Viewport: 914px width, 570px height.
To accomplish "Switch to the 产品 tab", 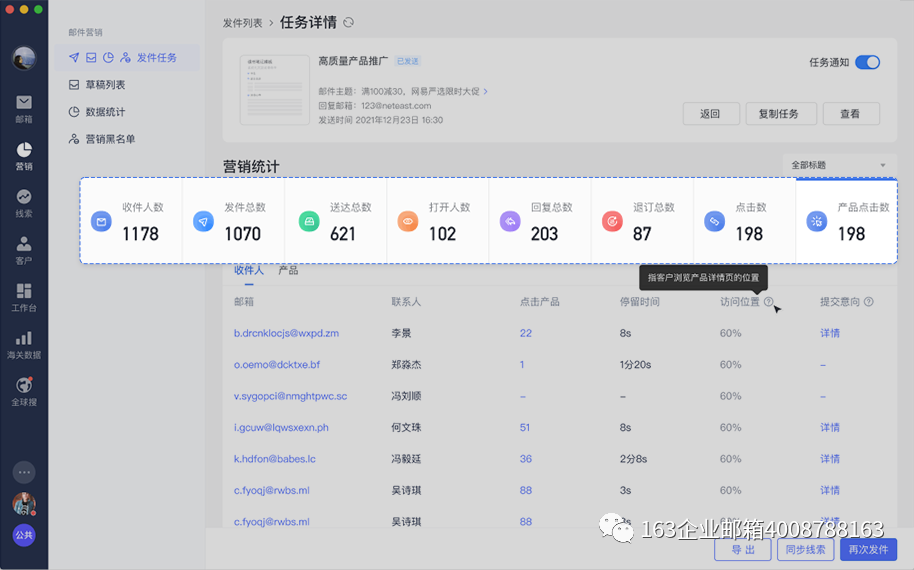I will tap(288, 270).
